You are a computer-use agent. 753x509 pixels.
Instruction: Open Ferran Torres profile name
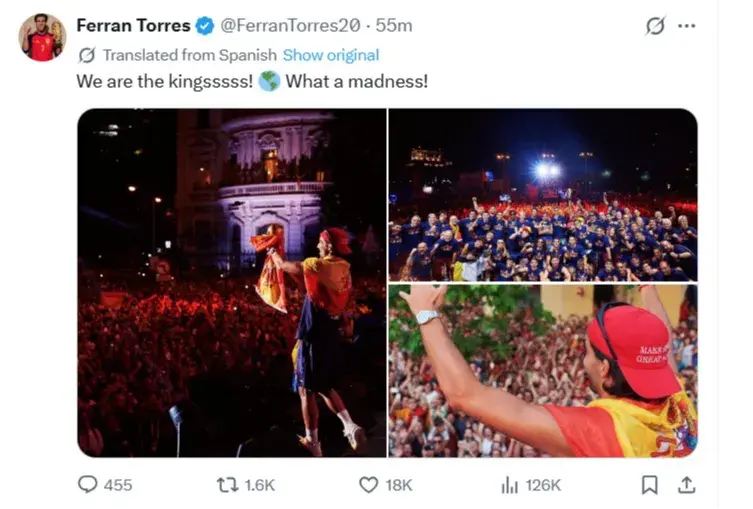pos(134,25)
